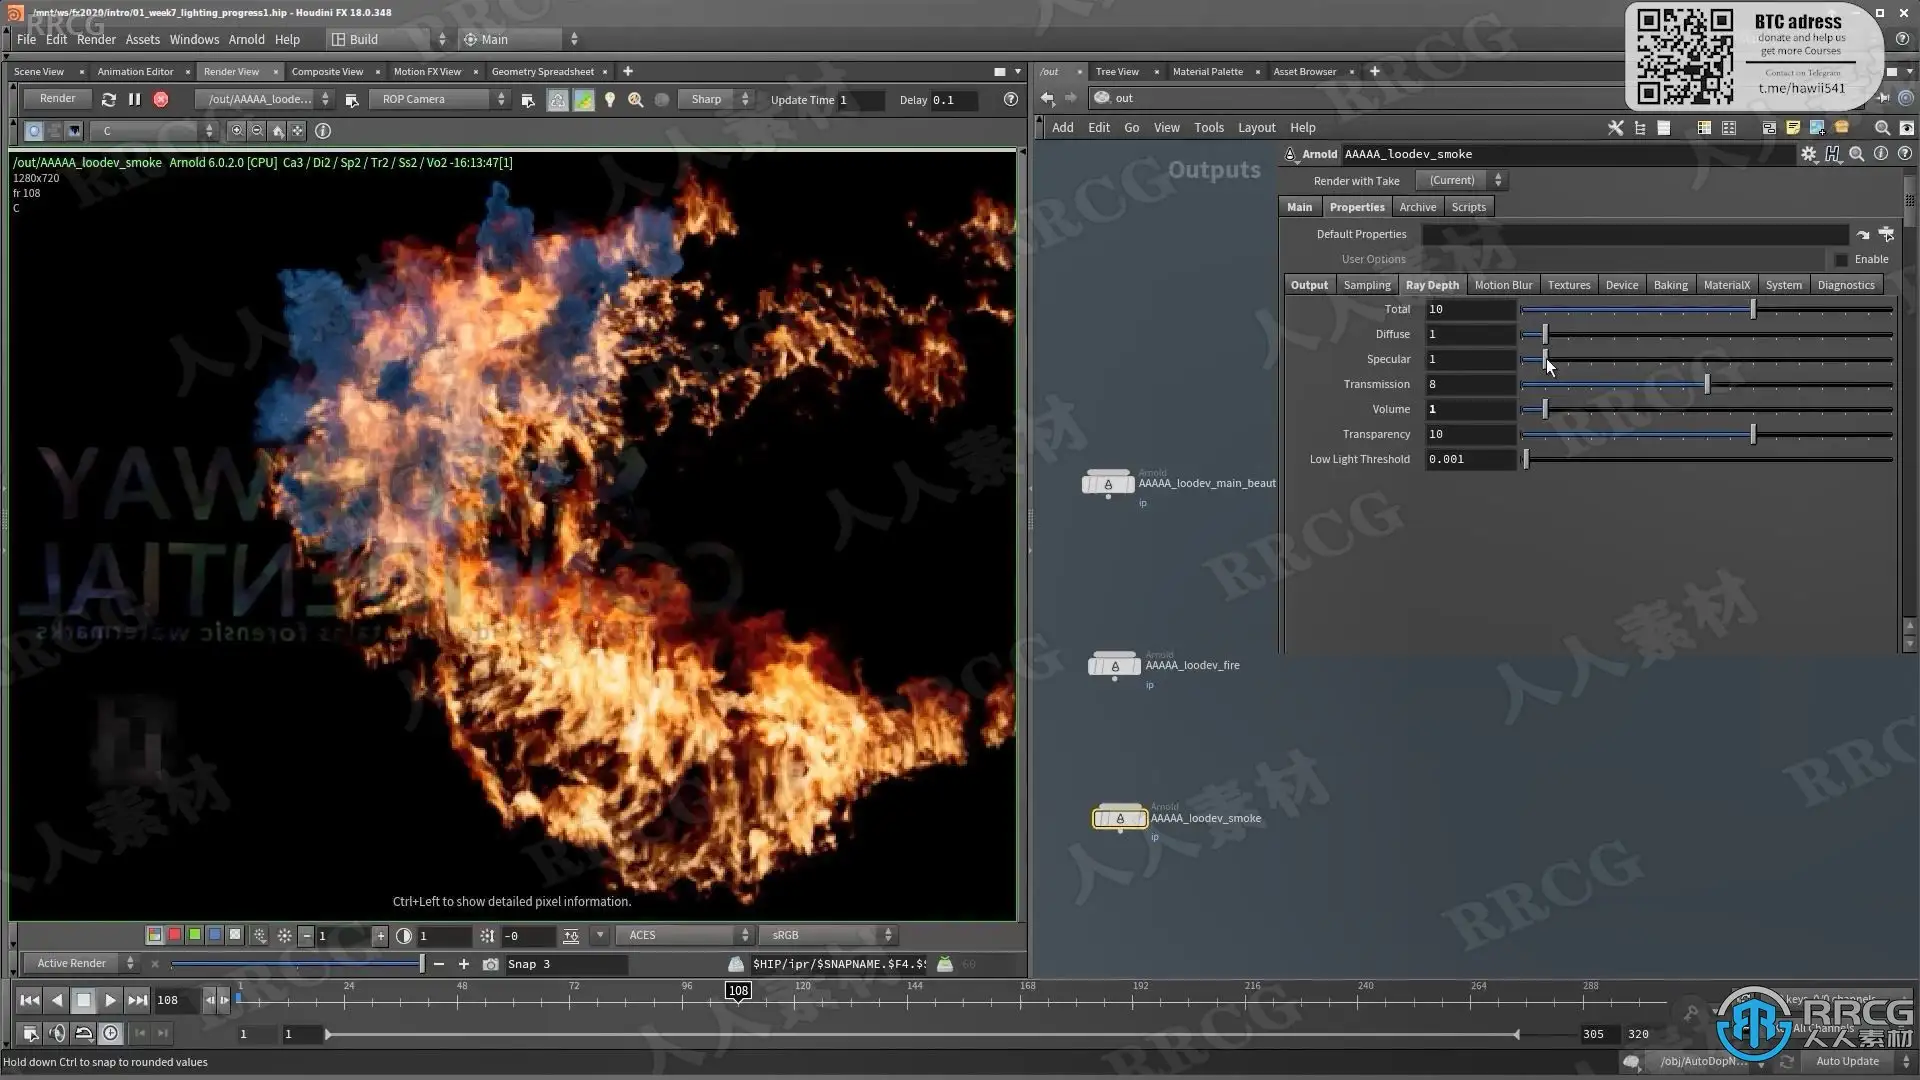Open the Build desktop dropdown
Viewport: 1920px width, 1080px height.
pos(389,39)
